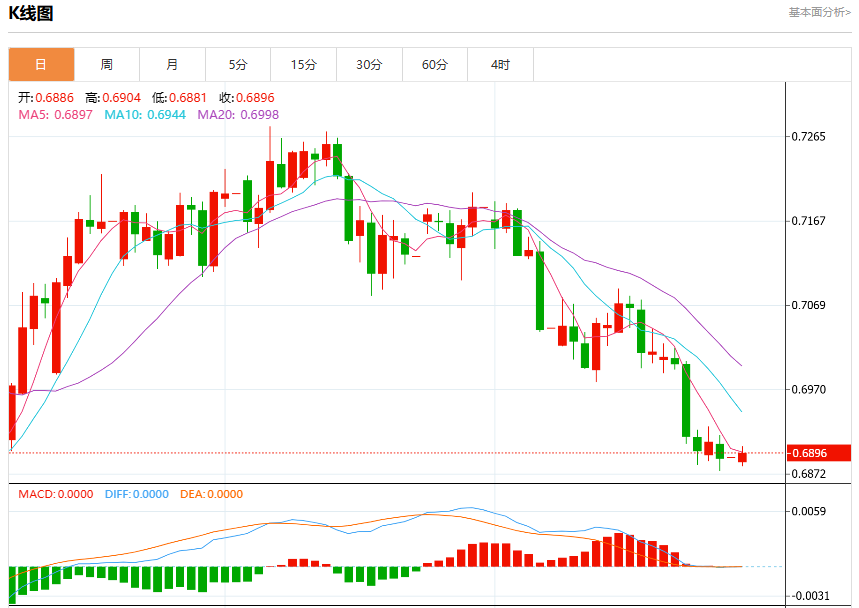
Task: Click the MA10 indicator label
Action: pyautogui.click(x=145, y=114)
